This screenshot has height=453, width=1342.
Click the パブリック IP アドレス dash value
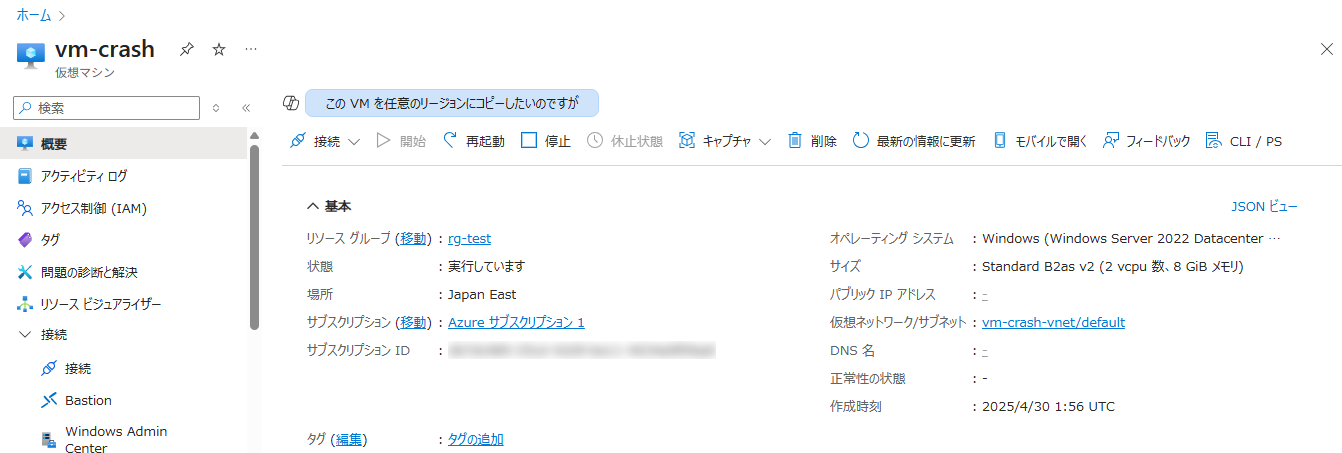click(985, 294)
